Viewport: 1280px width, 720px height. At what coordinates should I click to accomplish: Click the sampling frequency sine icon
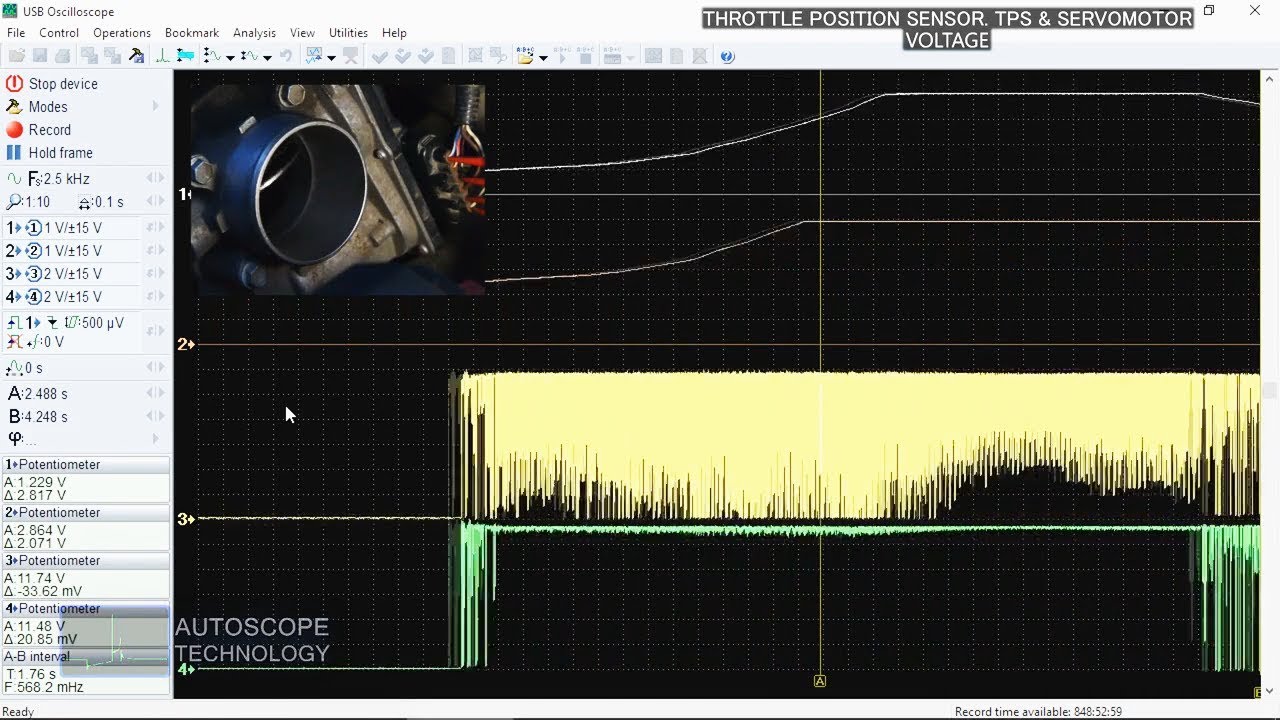coord(14,178)
